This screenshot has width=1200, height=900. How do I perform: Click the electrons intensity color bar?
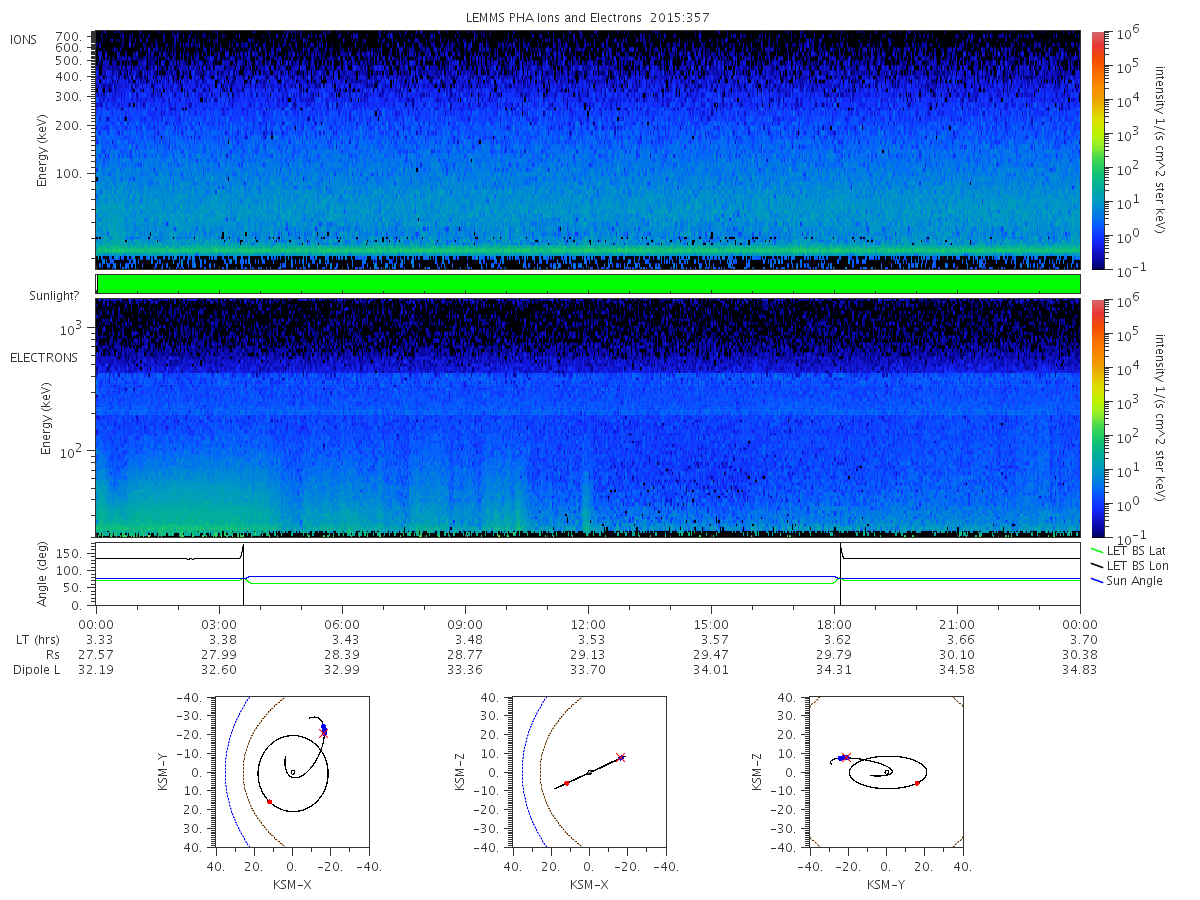pos(1097,417)
